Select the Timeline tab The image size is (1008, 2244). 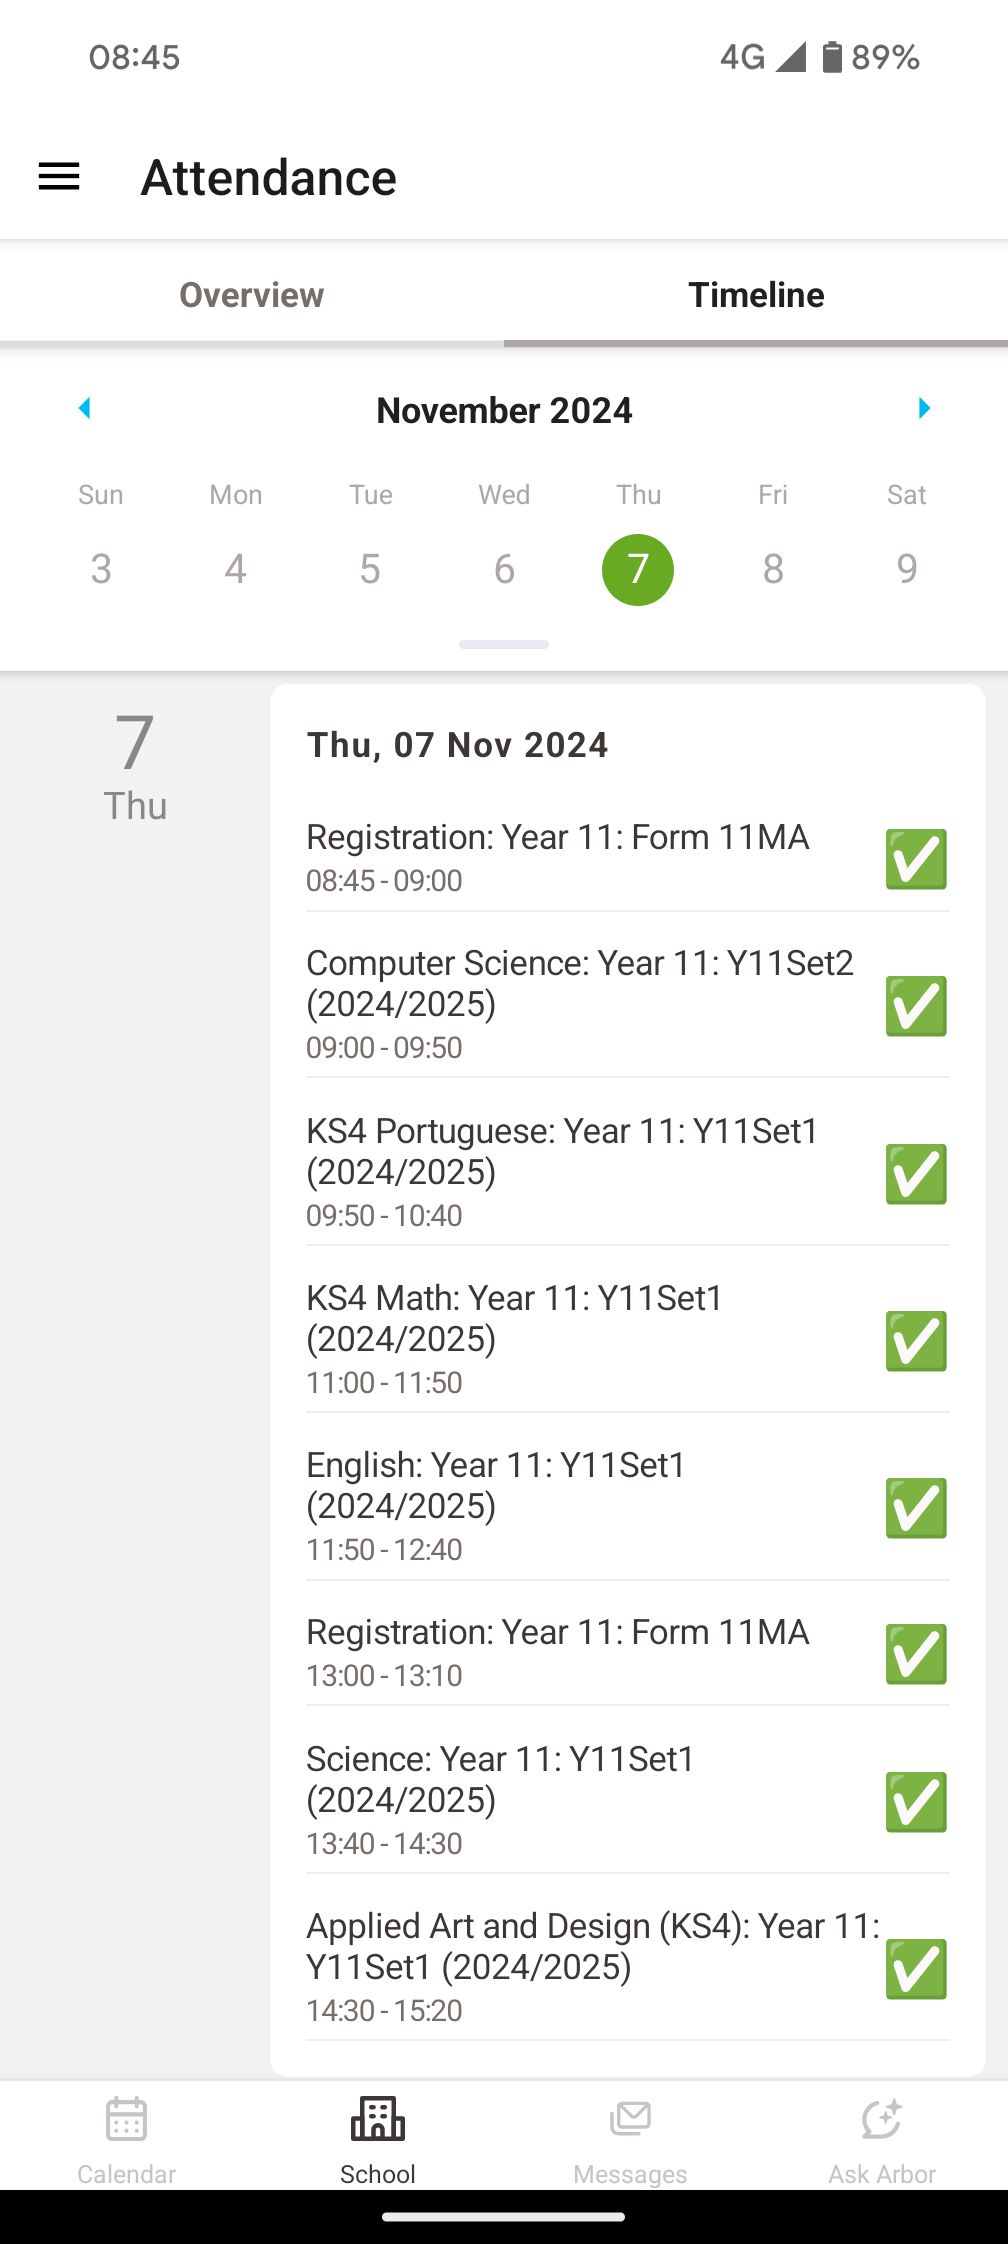(756, 295)
